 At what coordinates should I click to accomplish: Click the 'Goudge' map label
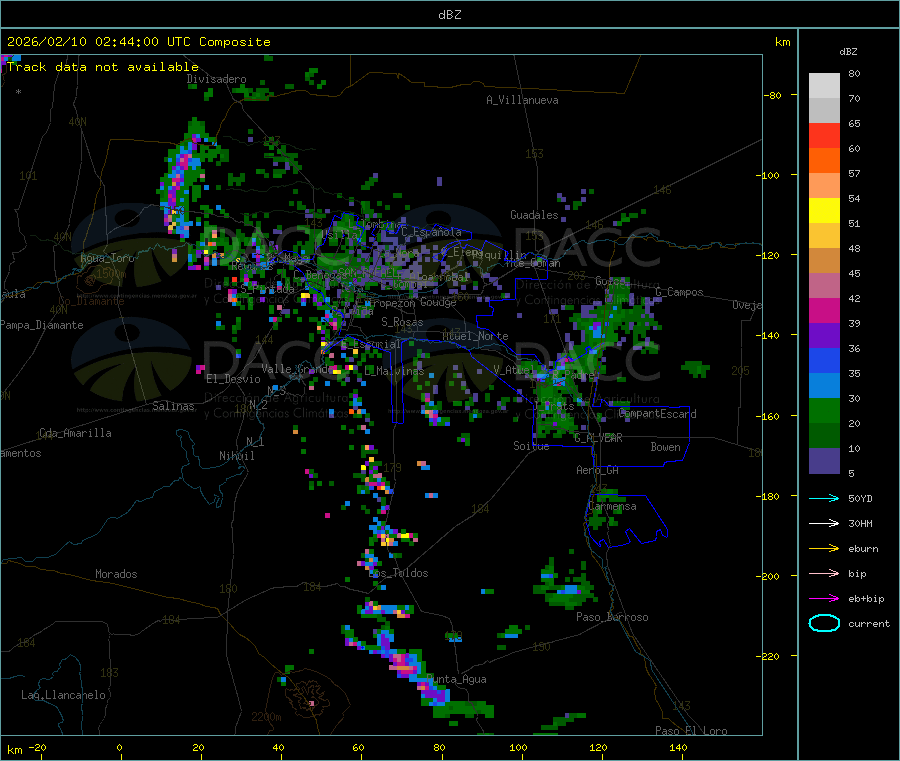[438, 302]
